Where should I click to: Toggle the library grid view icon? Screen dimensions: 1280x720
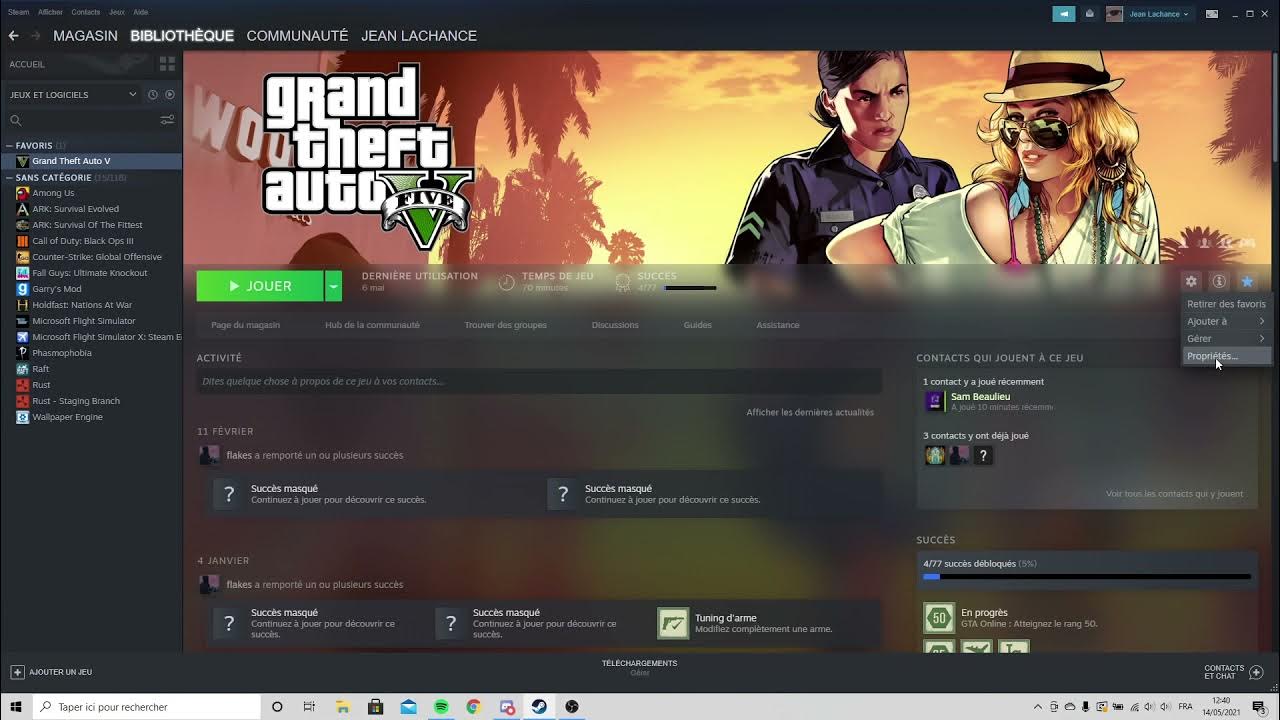167,64
